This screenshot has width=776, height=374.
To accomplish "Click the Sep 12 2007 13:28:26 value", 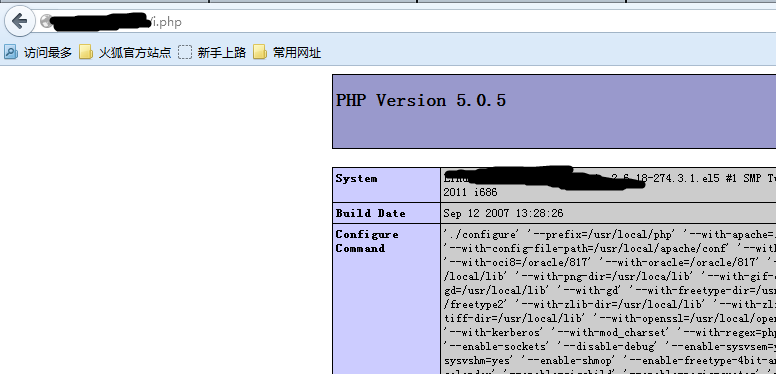I will (503, 213).
